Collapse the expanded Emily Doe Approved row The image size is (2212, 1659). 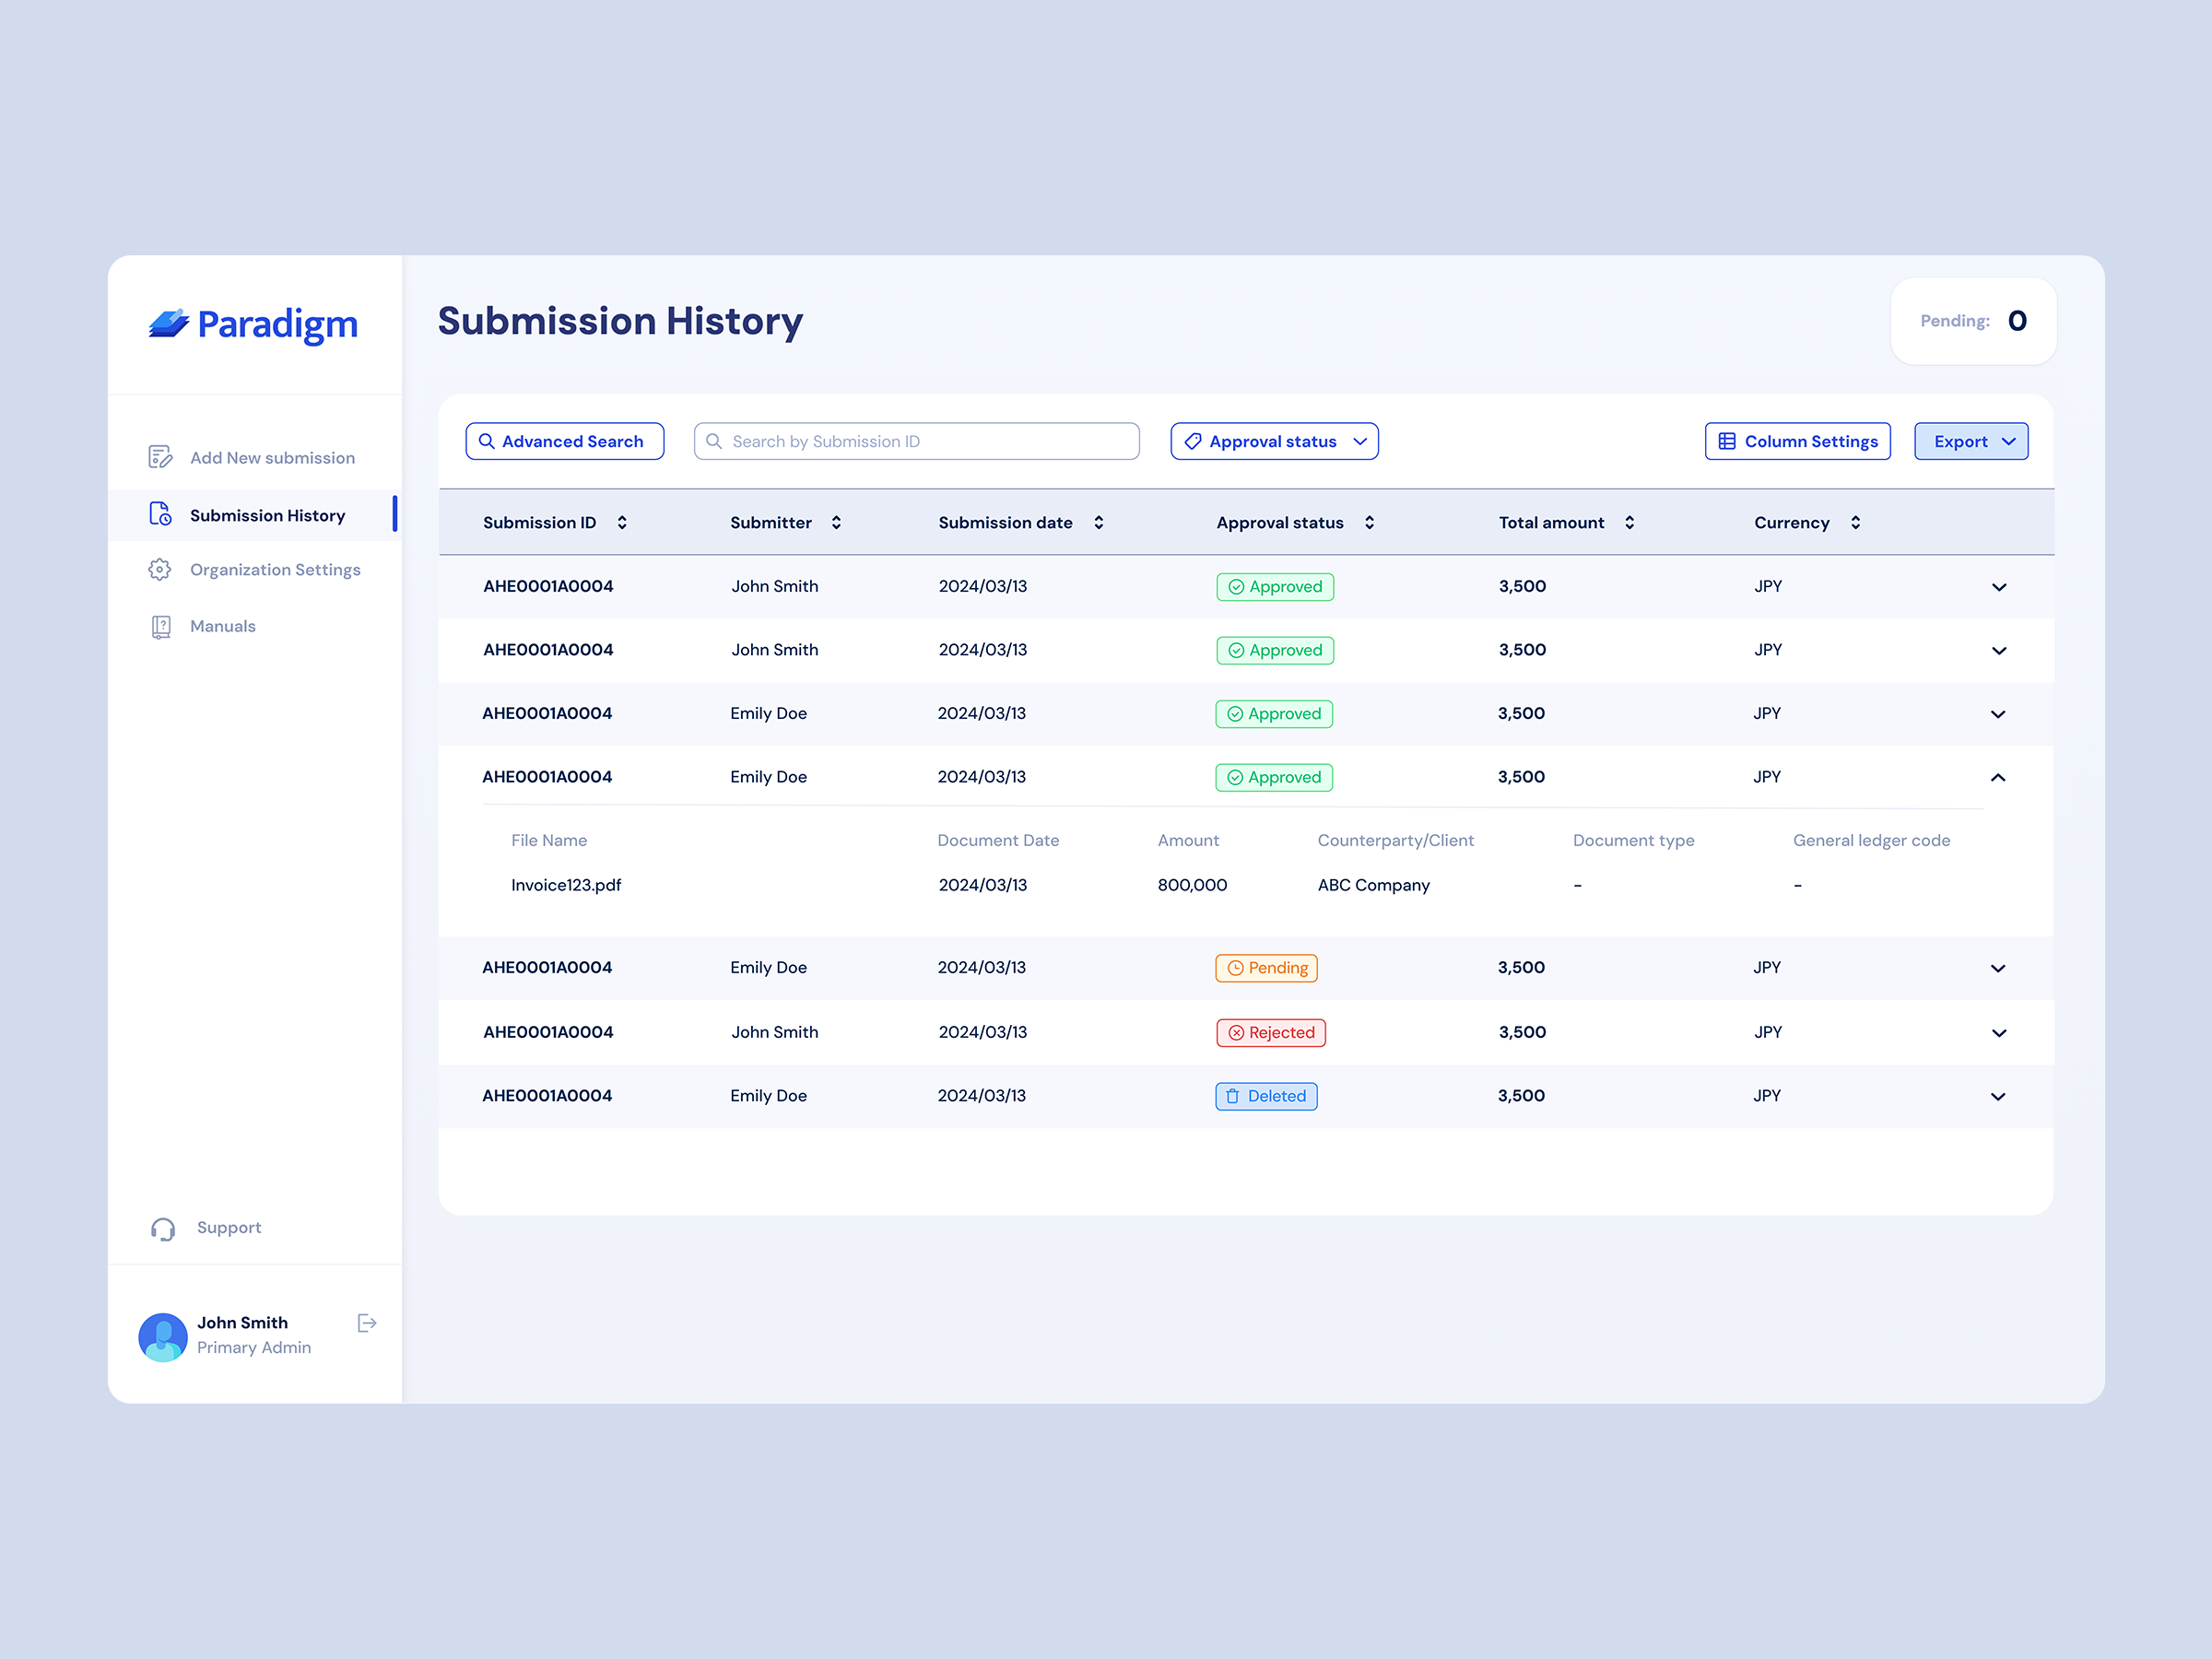1997,778
